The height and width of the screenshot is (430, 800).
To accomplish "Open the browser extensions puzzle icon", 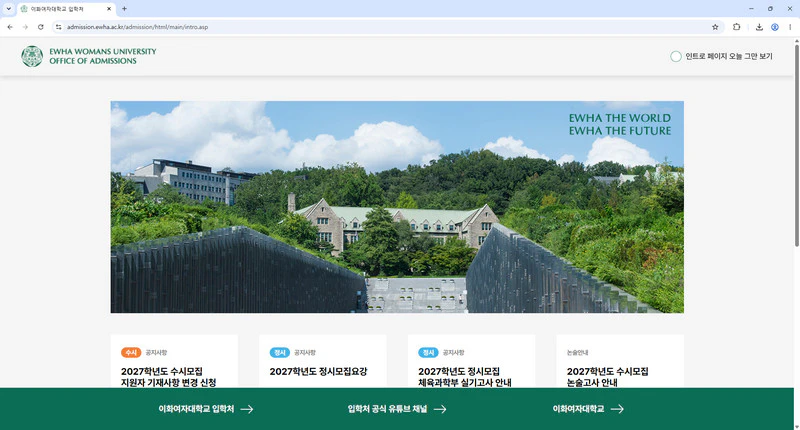I will [736, 27].
